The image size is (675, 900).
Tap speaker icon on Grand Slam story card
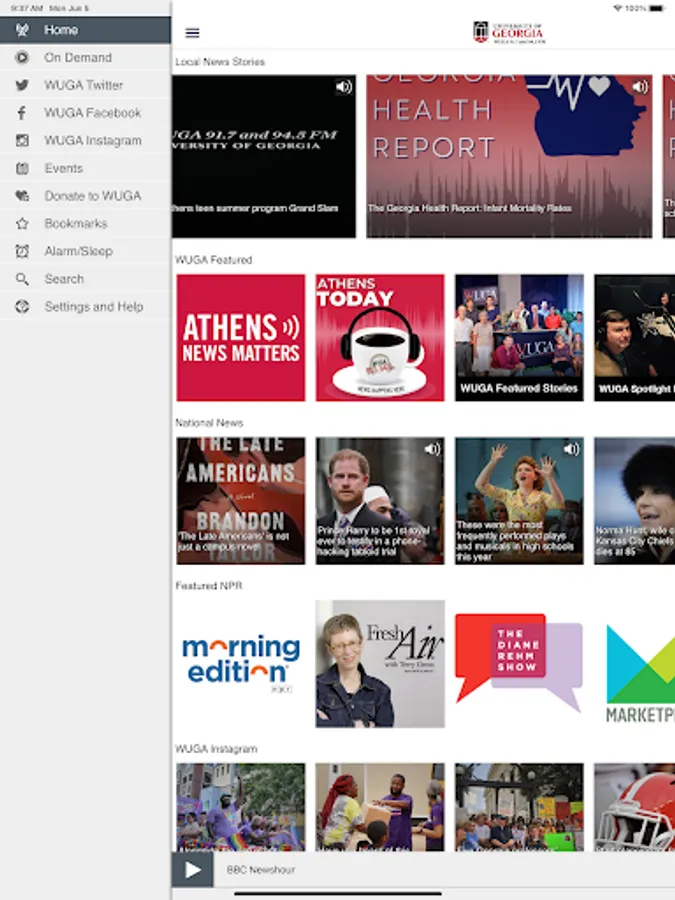coord(344,87)
